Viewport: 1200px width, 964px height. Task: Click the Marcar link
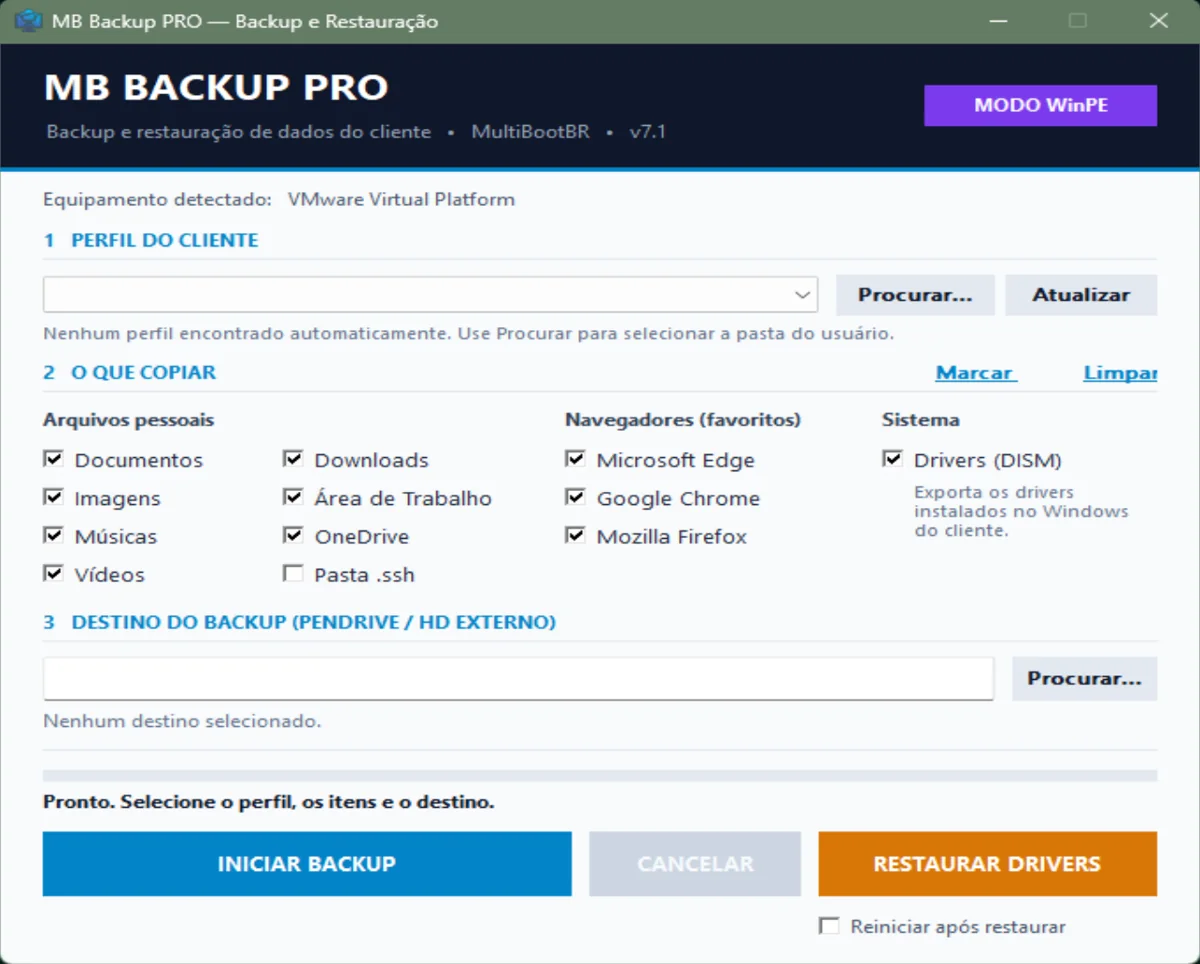pyautogui.click(x=976, y=372)
